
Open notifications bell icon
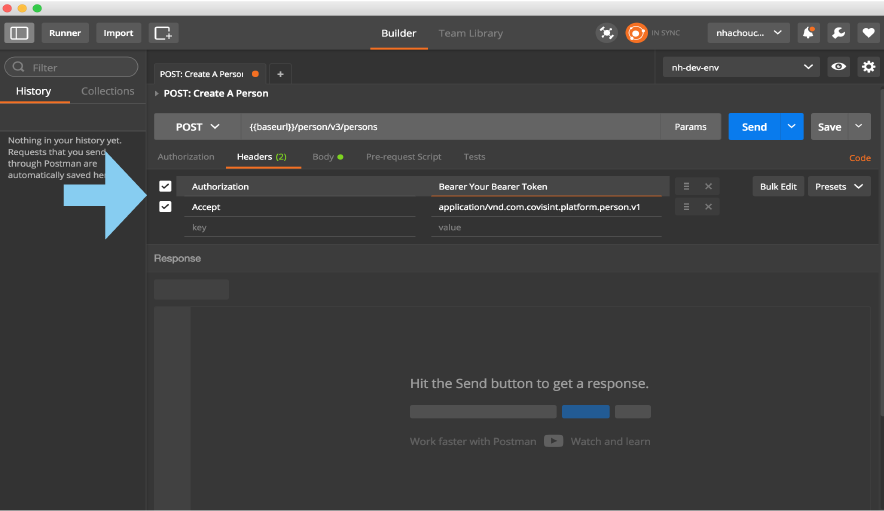click(808, 33)
